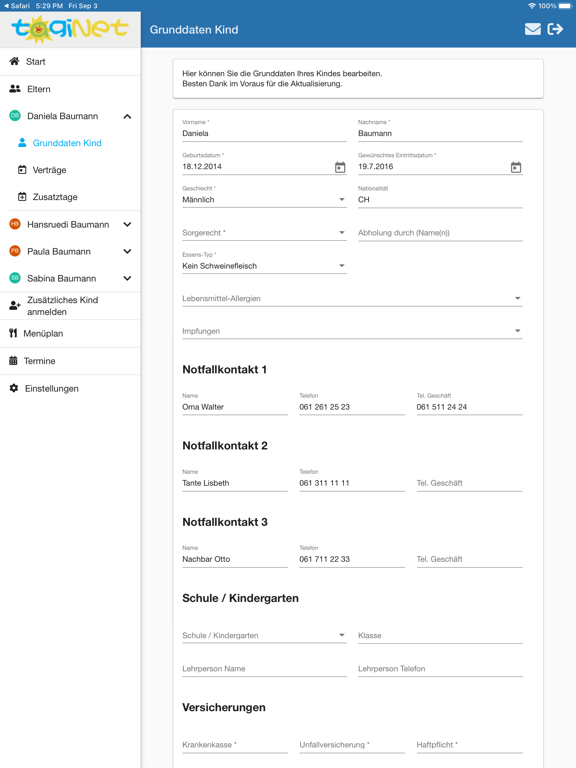This screenshot has width=576, height=768.
Task: Click the person icon beside Grunddaten Kind
Action: [22, 143]
